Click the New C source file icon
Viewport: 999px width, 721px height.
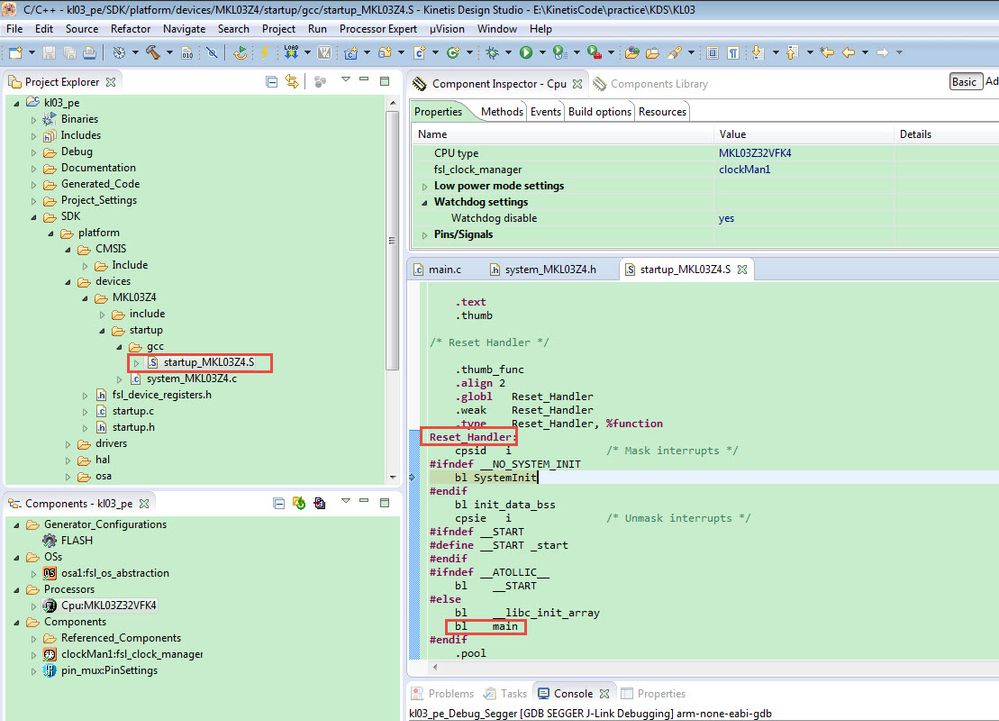[x=419, y=53]
